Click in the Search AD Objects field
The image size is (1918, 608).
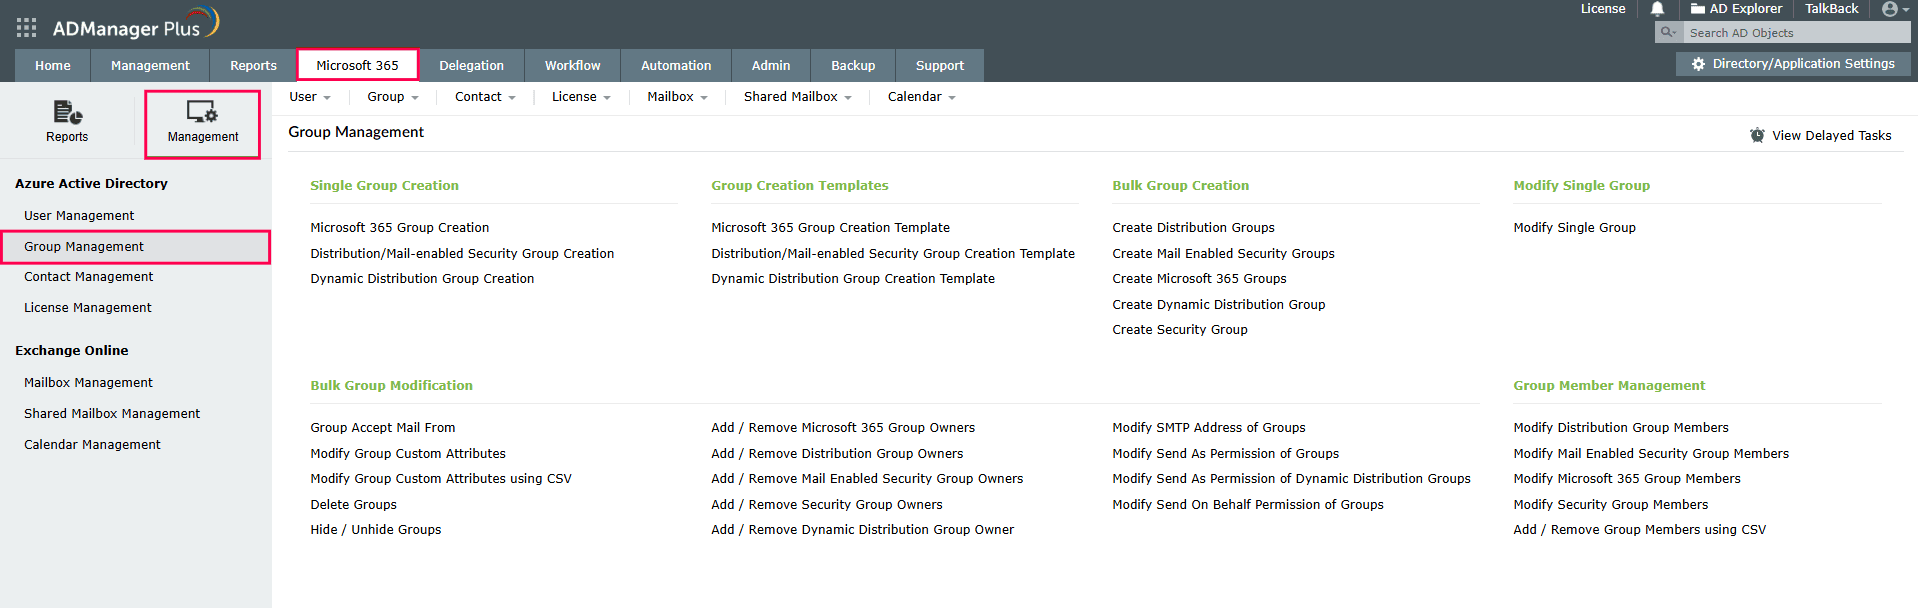(x=1796, y=33)
